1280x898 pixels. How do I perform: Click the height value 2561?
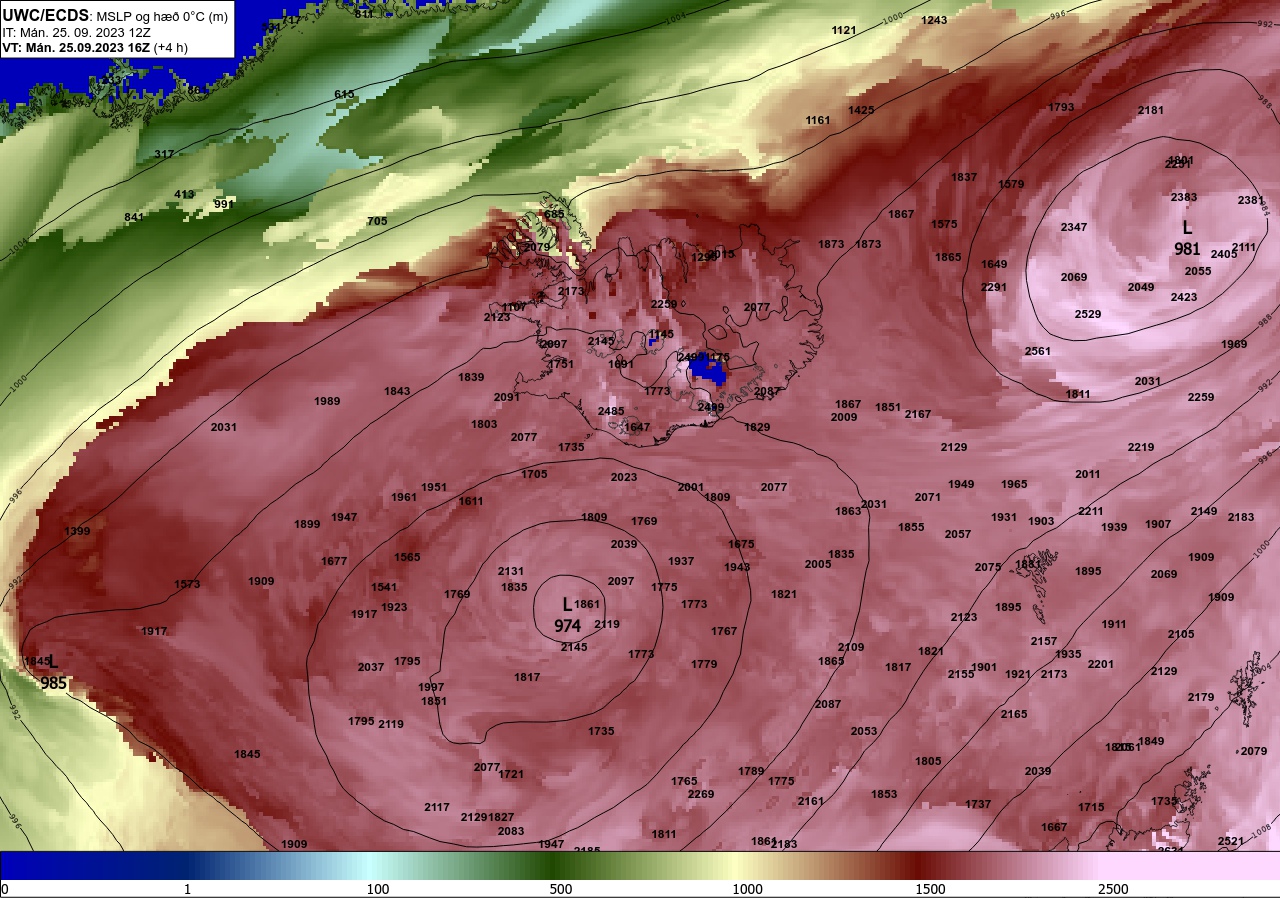(x=1038, y=351)
